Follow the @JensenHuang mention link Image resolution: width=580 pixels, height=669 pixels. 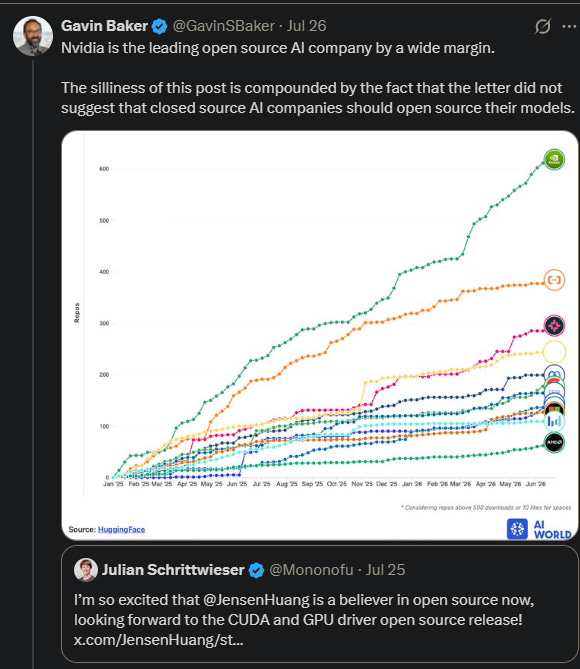point(256,600)
